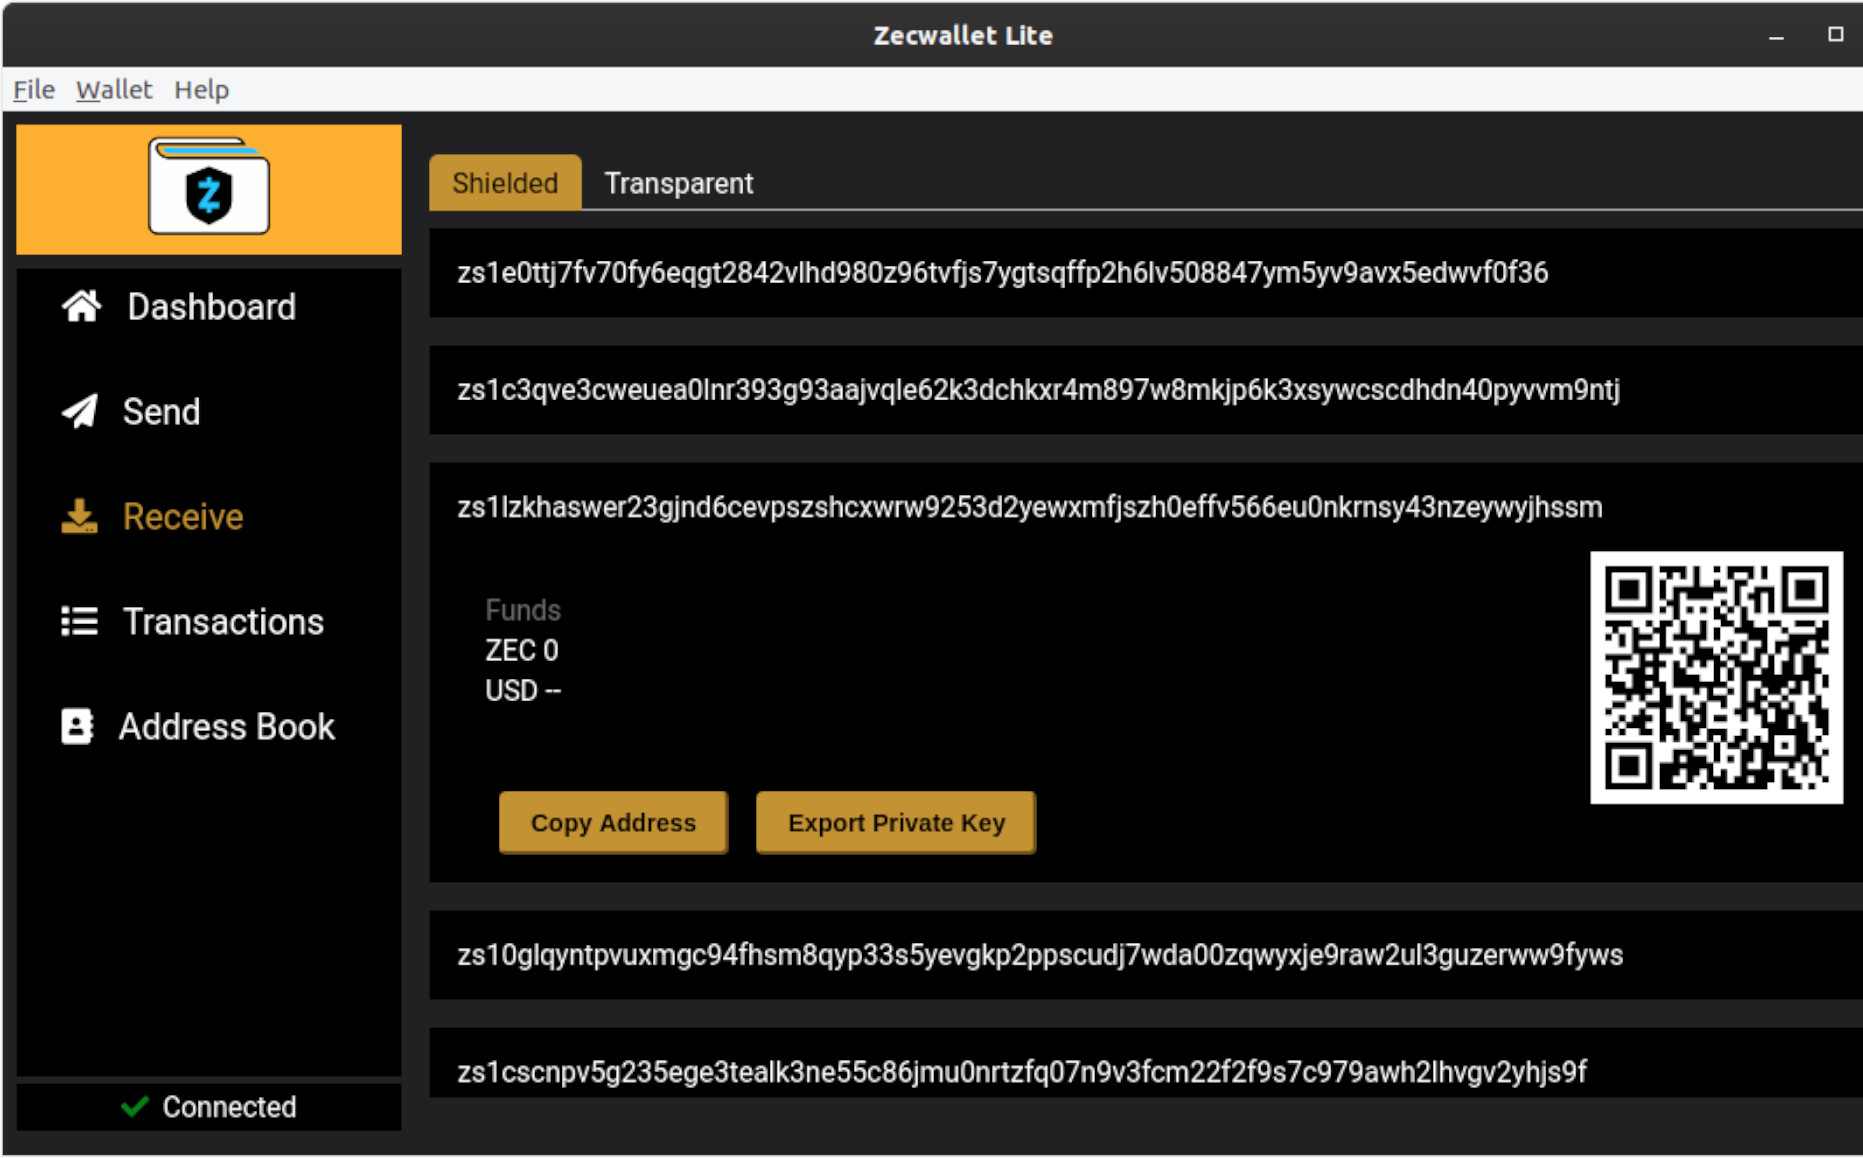
Task: Open the Address Book contact icon
Action: (79, 727)
